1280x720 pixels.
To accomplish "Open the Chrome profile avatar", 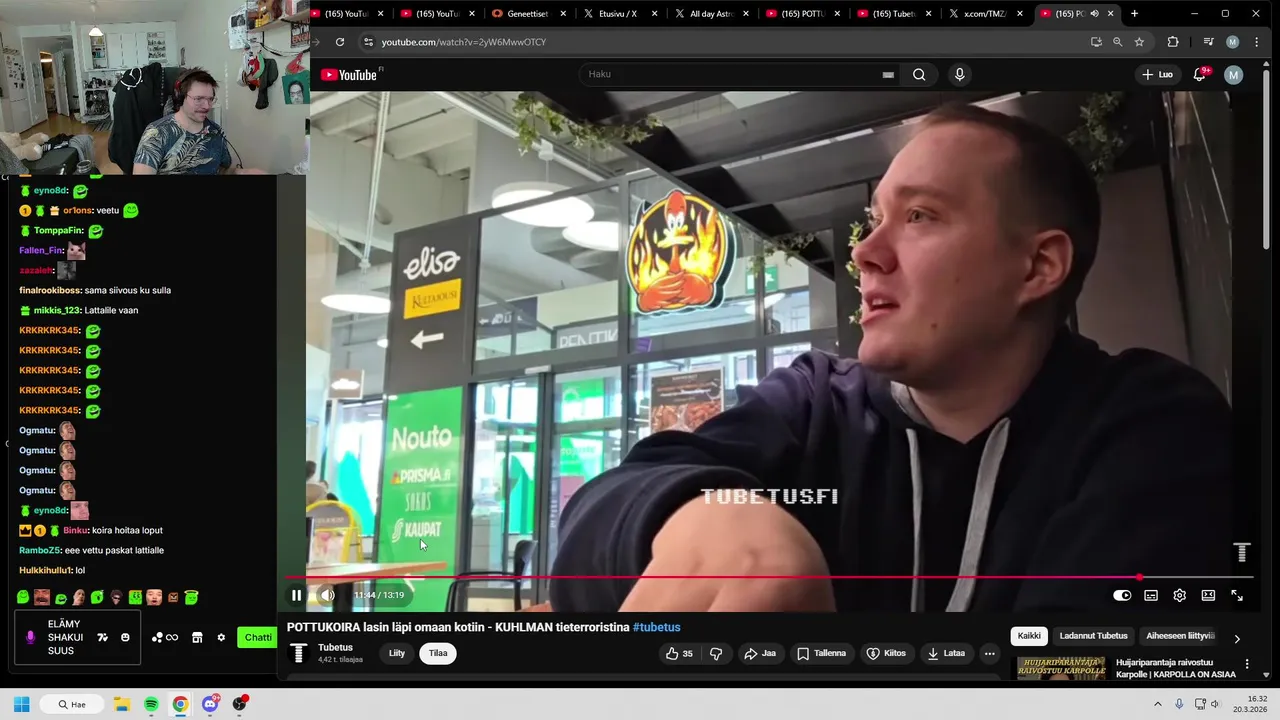I will click(1232, 42).
